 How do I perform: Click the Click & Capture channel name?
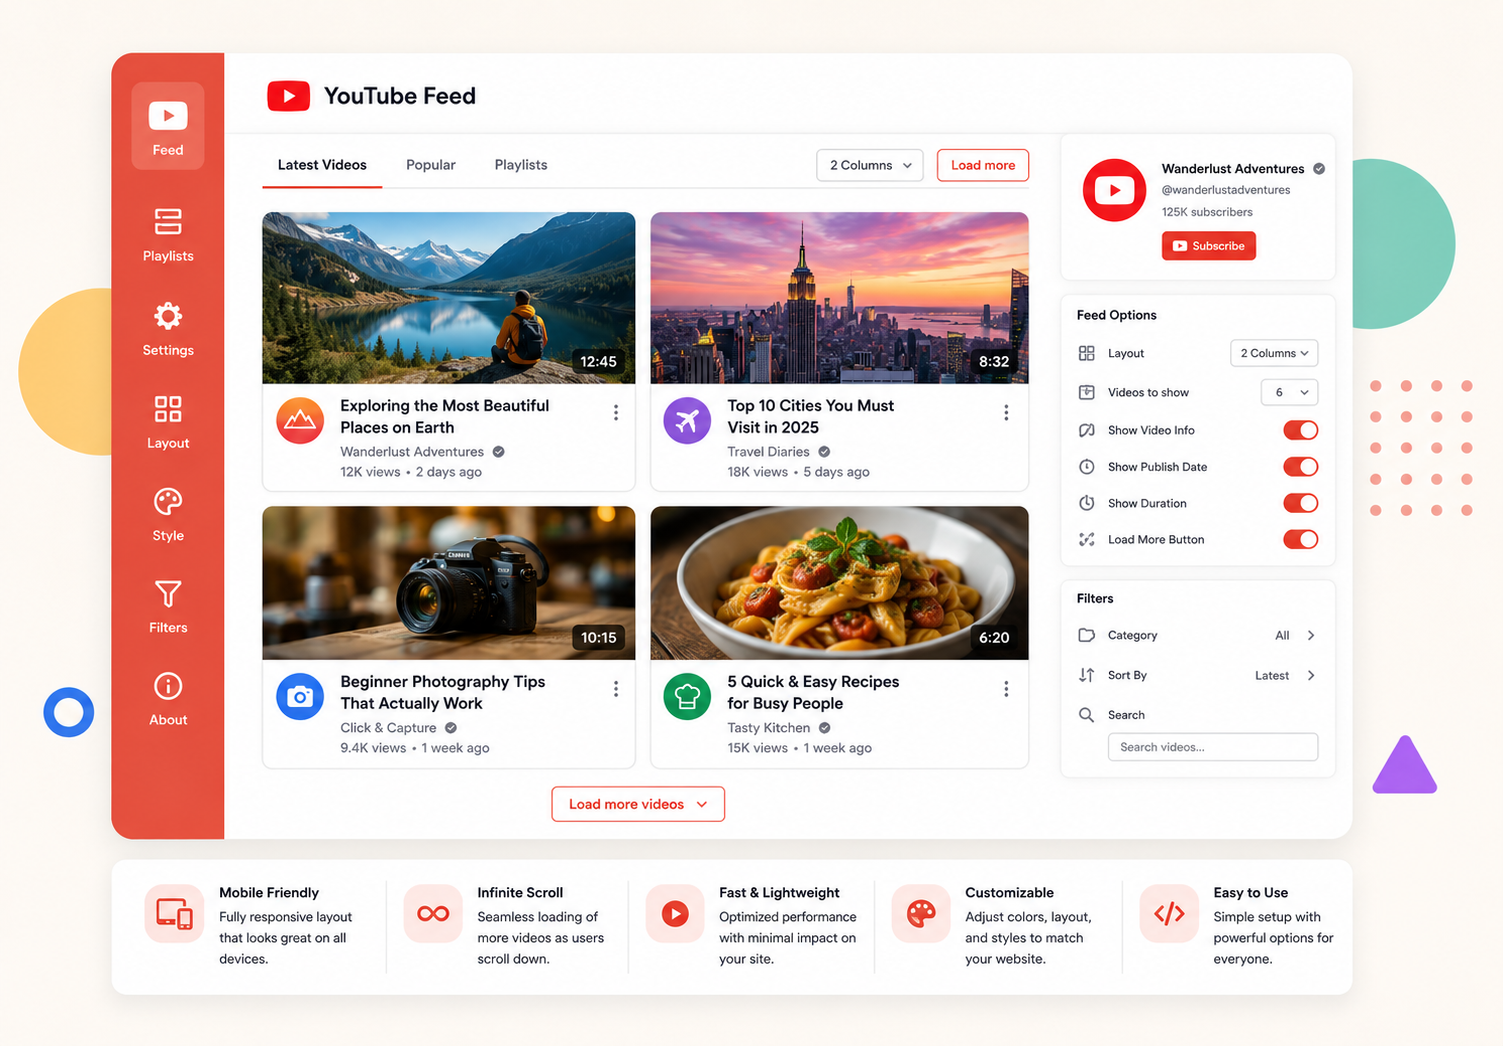[388, 728]
